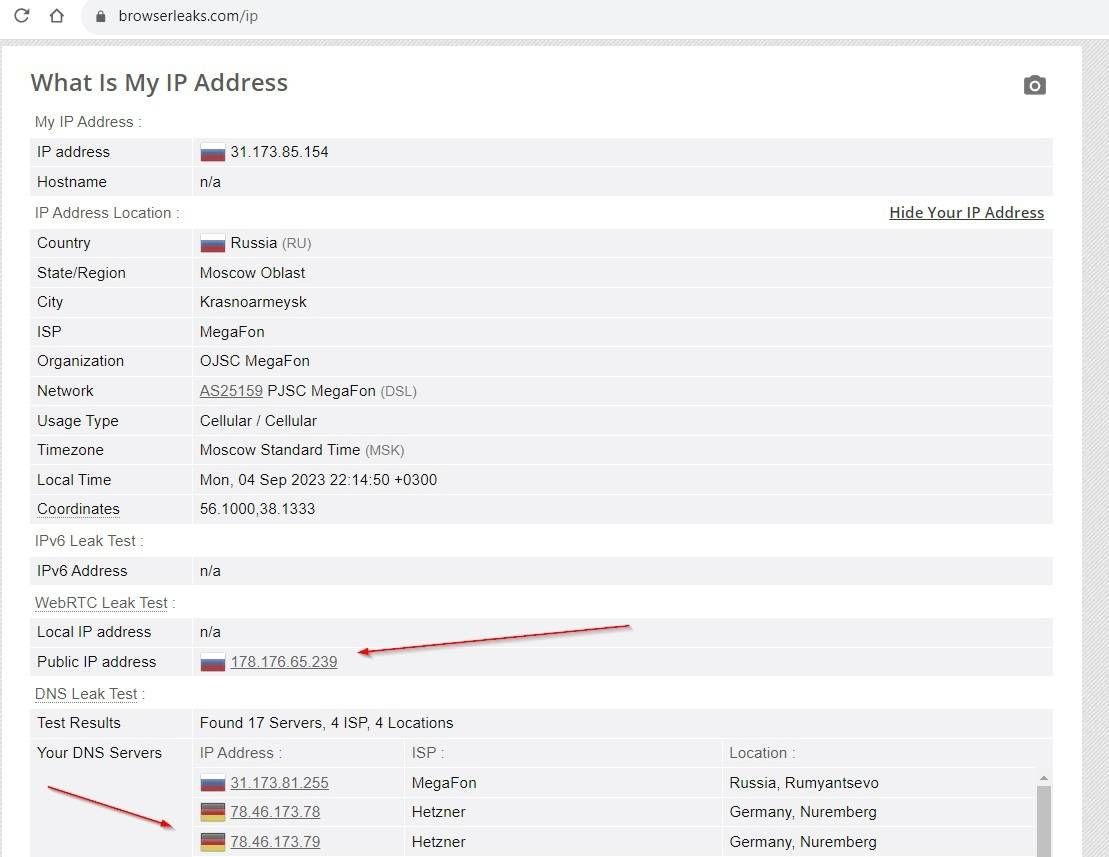
Task: Click the camera screenshot icon
Action: click(x=1035, y=85)
